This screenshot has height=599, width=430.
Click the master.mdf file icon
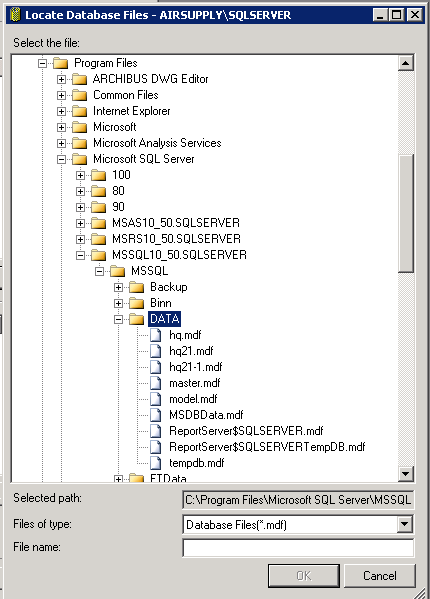(155, 383)
